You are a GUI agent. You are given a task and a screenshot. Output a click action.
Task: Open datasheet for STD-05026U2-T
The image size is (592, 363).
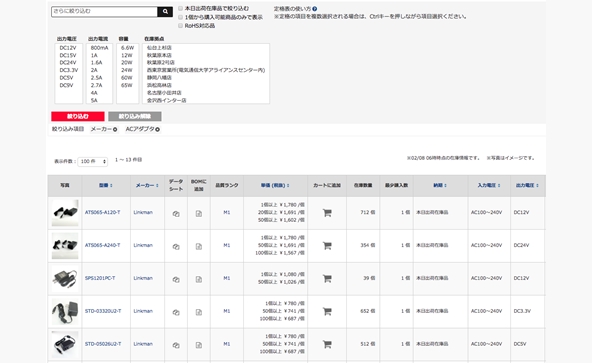(x=176, y=345)
